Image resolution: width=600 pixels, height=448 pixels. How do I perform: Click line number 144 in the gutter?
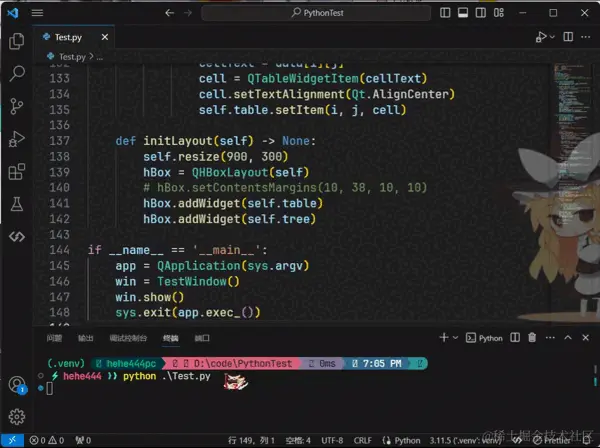(x=59, y=250)
